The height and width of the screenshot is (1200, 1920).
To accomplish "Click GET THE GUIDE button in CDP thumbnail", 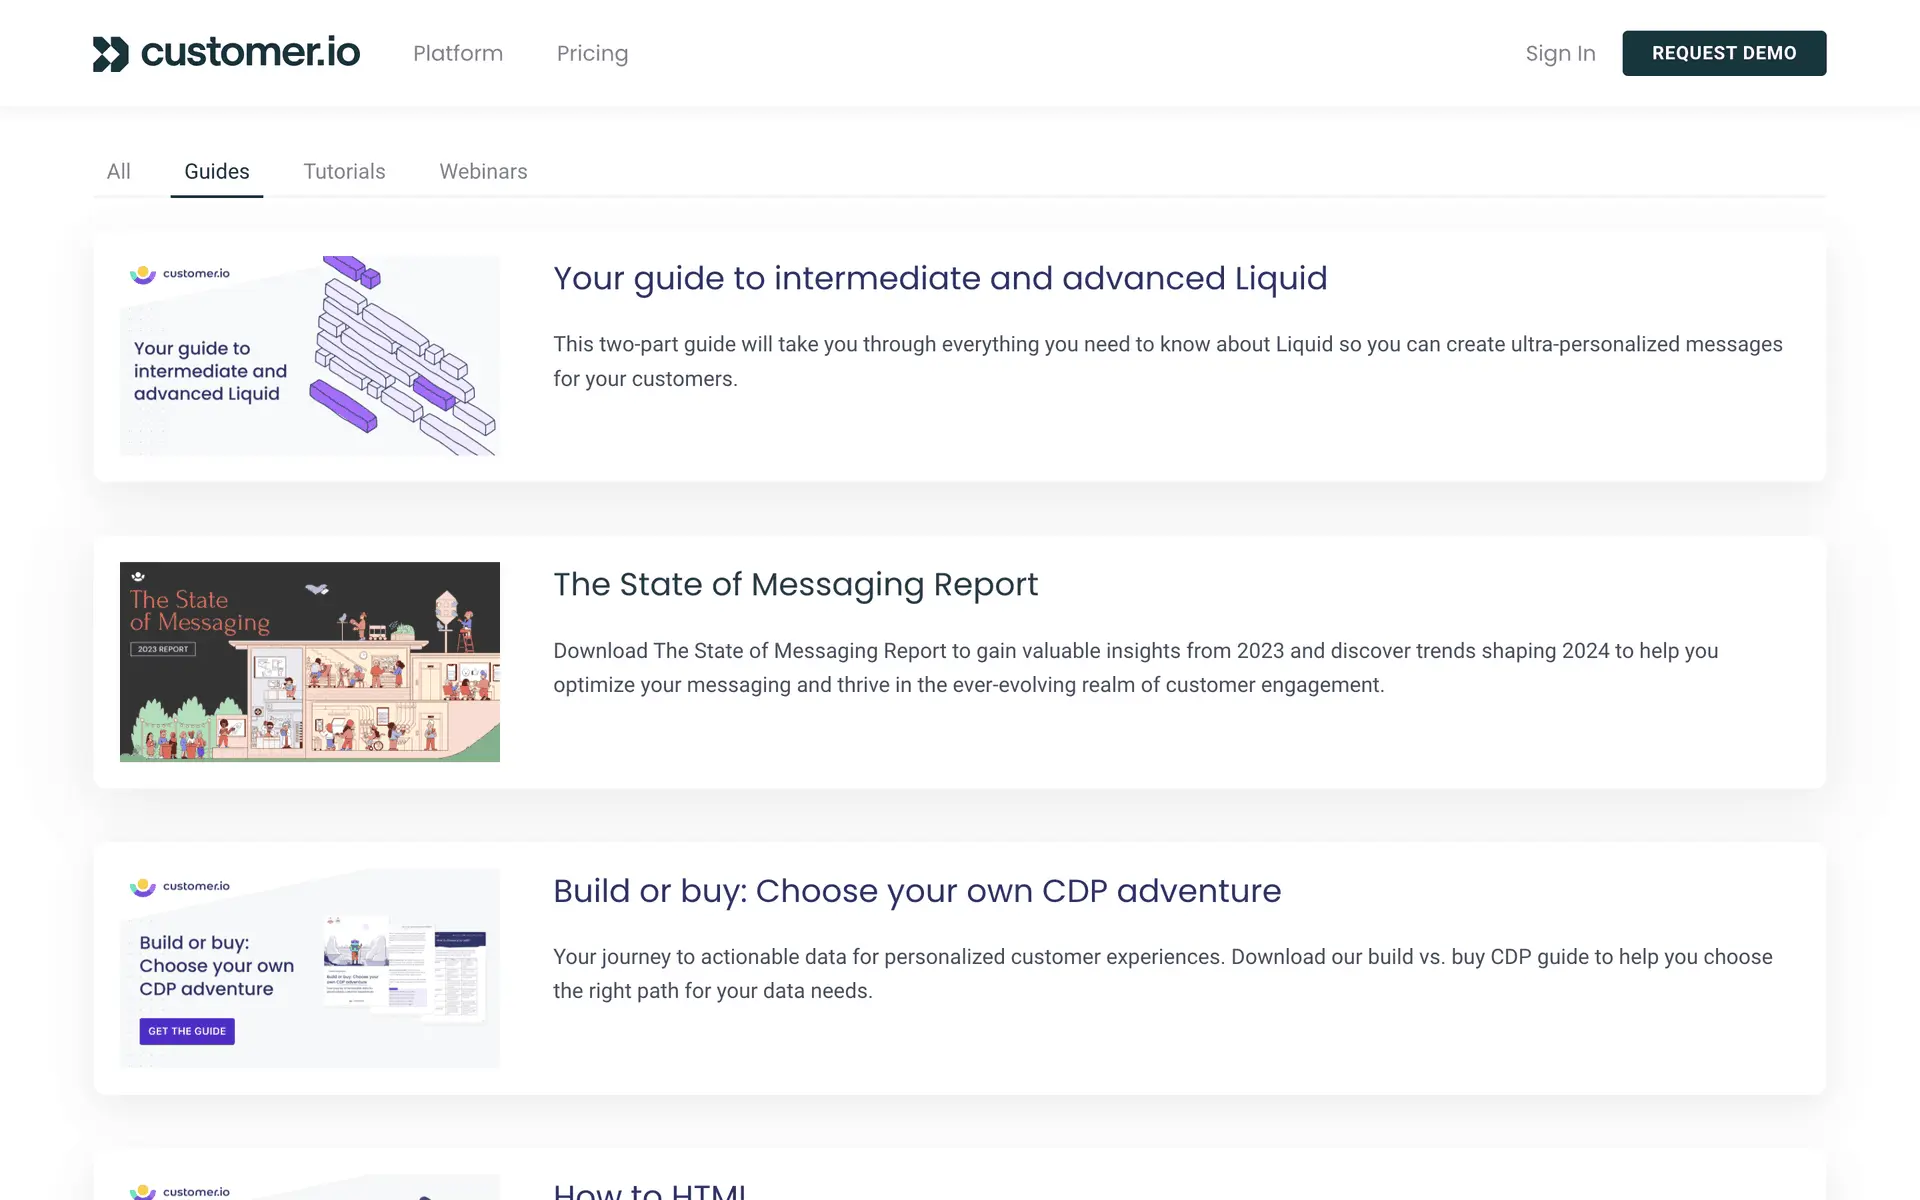I will 187,1031.
